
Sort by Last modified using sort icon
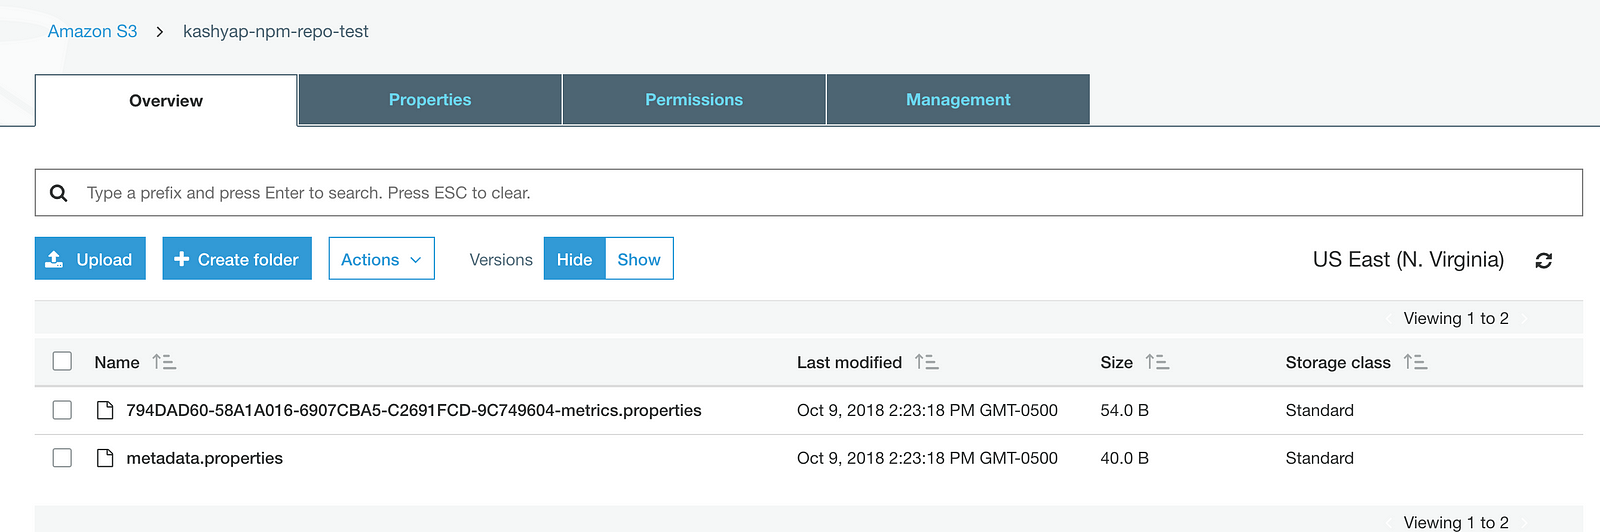(x=926, y=362)
